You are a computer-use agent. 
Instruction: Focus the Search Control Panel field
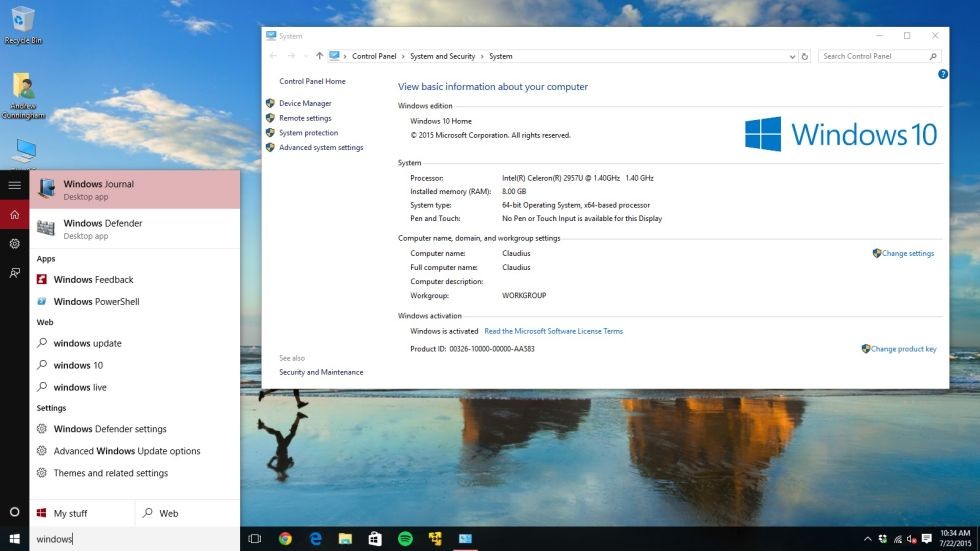tap(879, 56)
